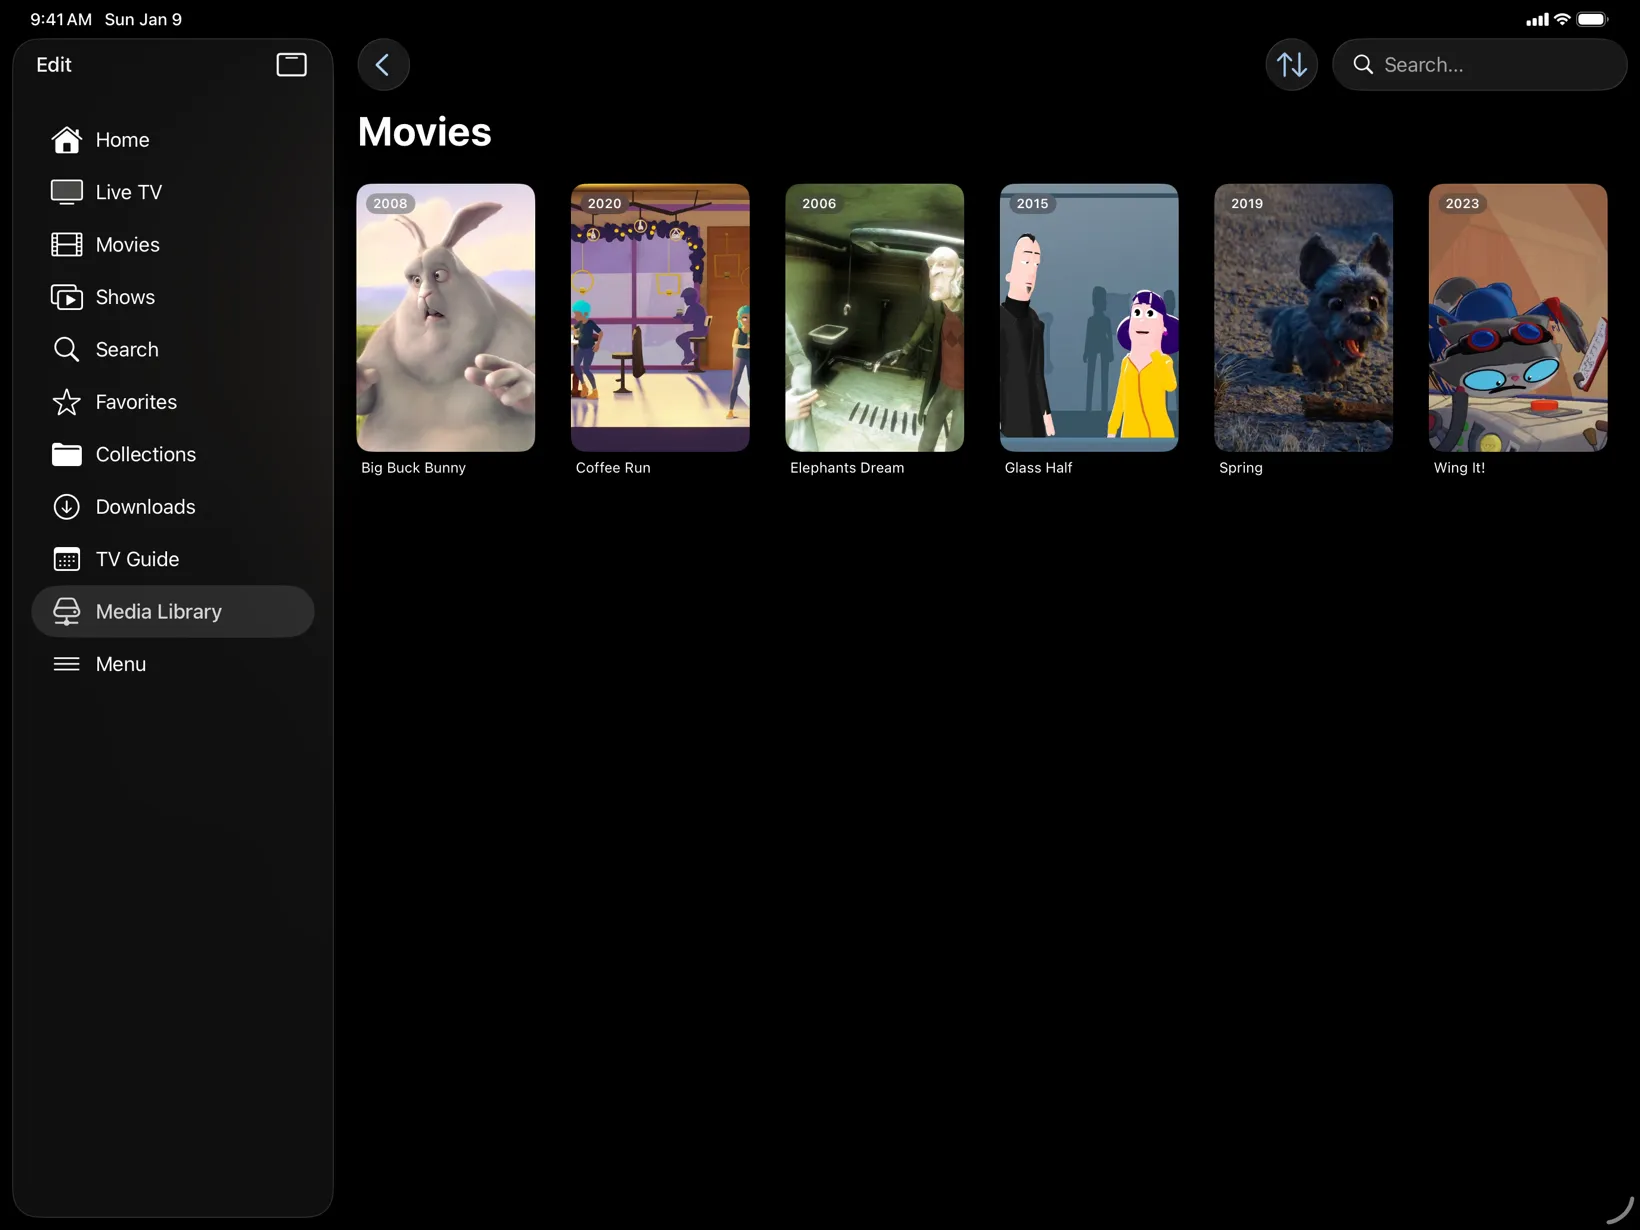
Task: Click the Glass Half title text
Action: 1038,468
